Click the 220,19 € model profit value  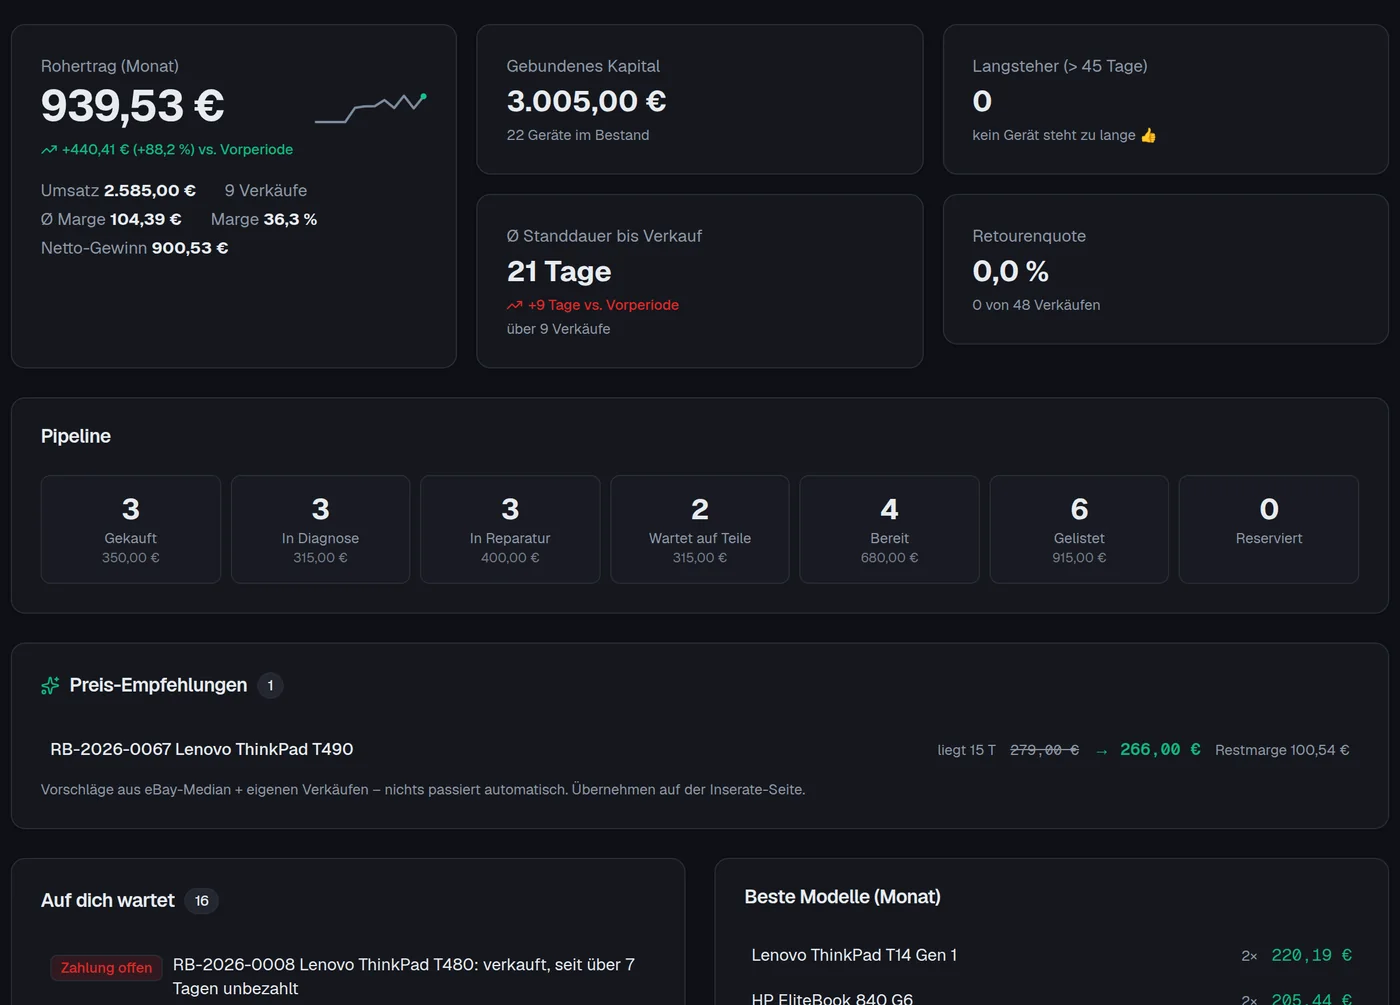1311,955
